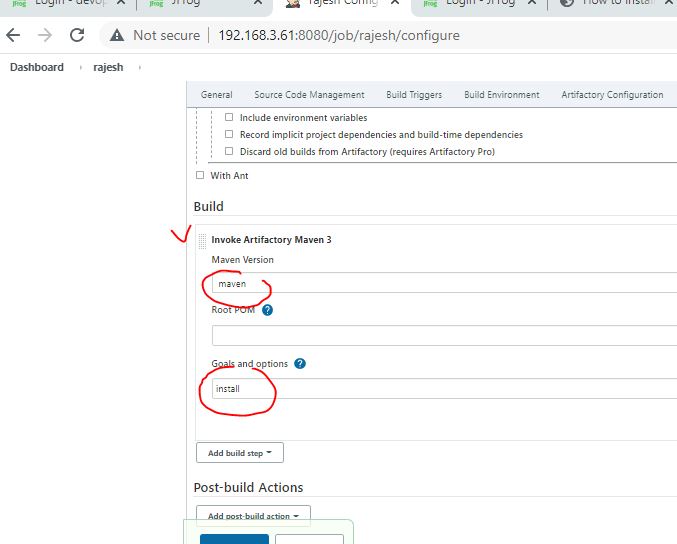677x544 pixels.
Task: Open help icon beside Goals and options
Action: tap(300, 364)
